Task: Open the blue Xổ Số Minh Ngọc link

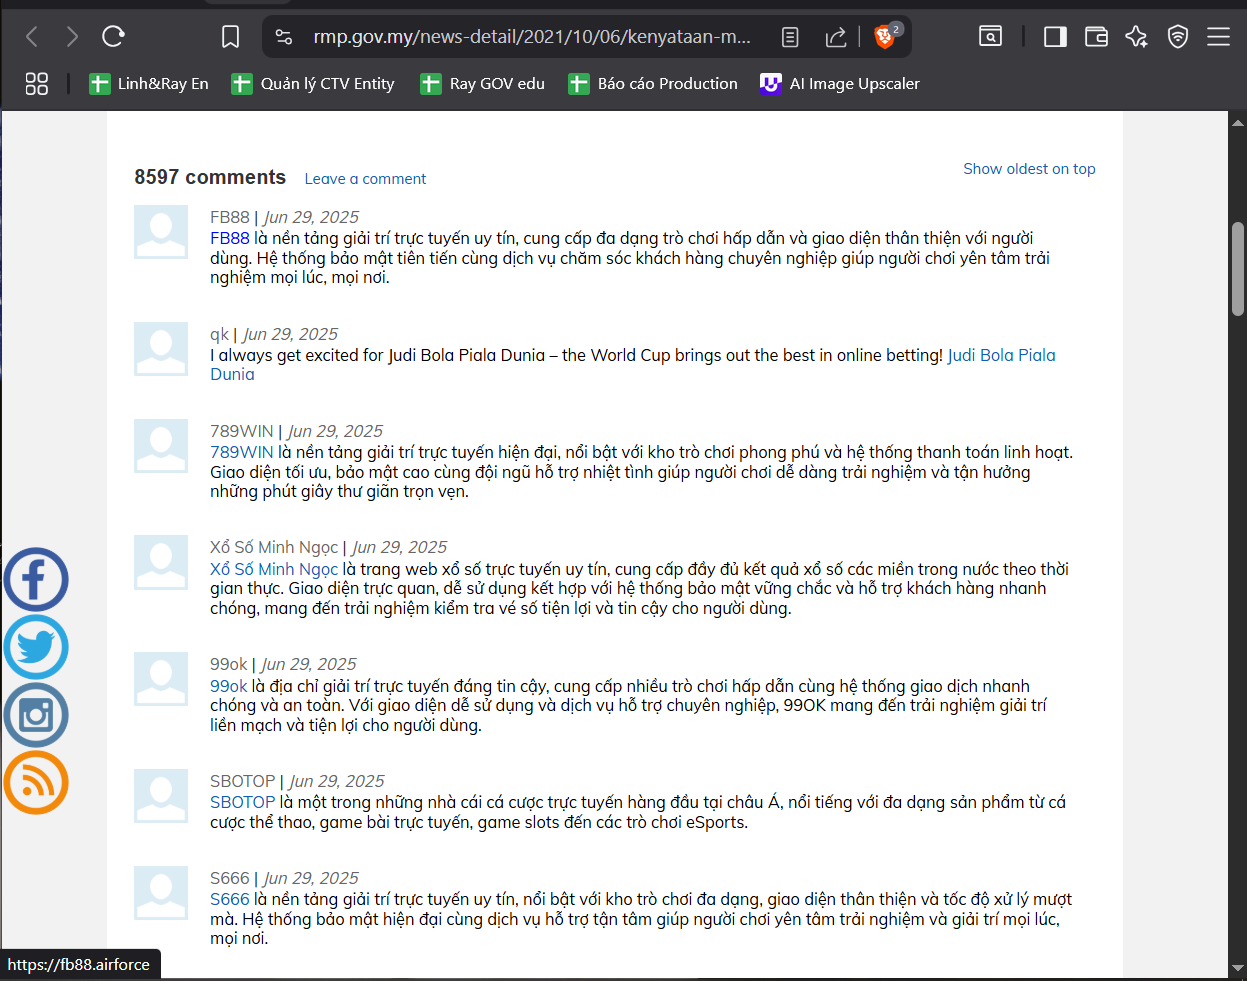Action: 274,569
